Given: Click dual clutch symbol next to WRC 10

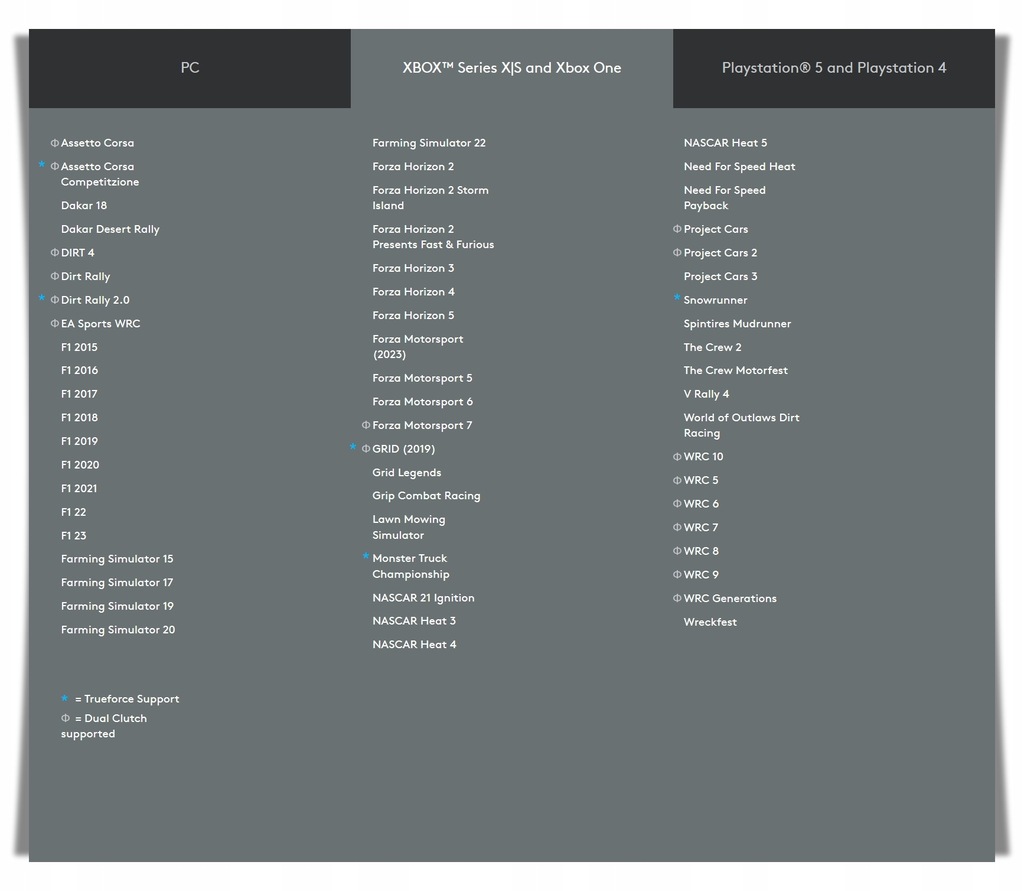Looking at the screenshot, I should click(x=677, y=457).
